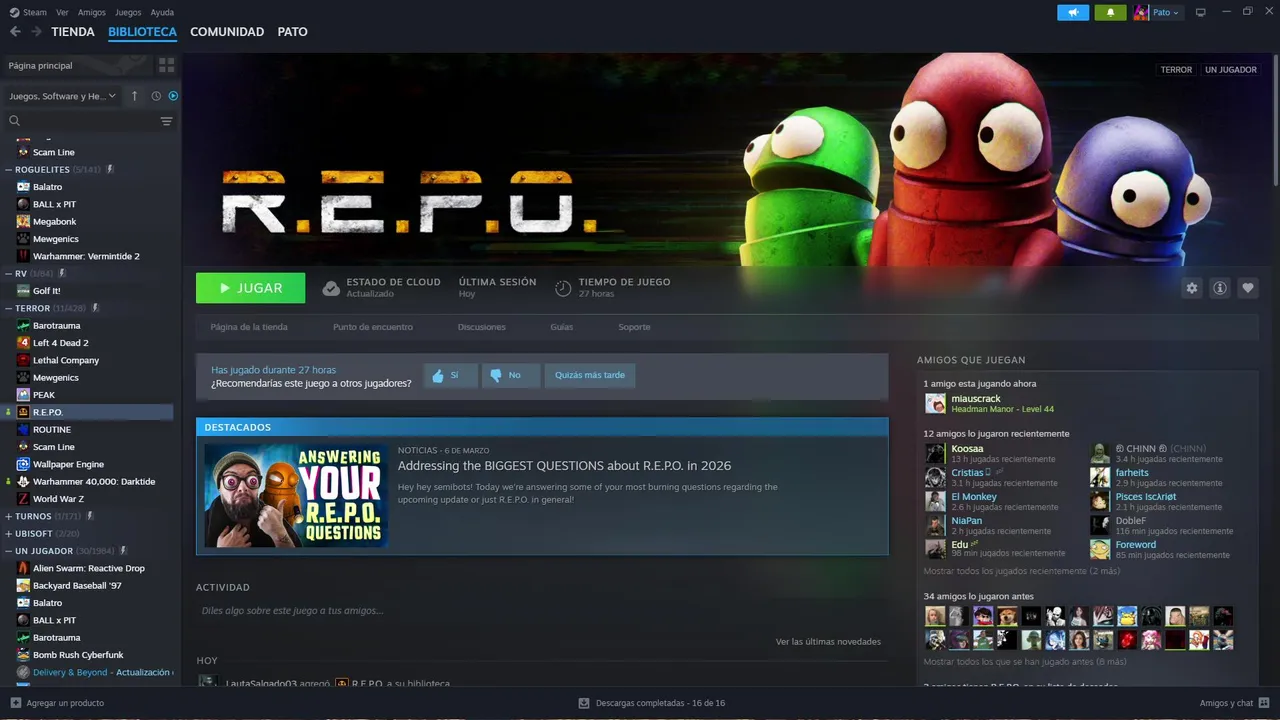Open the Juegos, Software y He... dropdown
Viewport: 1280px width, 720px height.
pyautogui.click(x=62, y=96)
